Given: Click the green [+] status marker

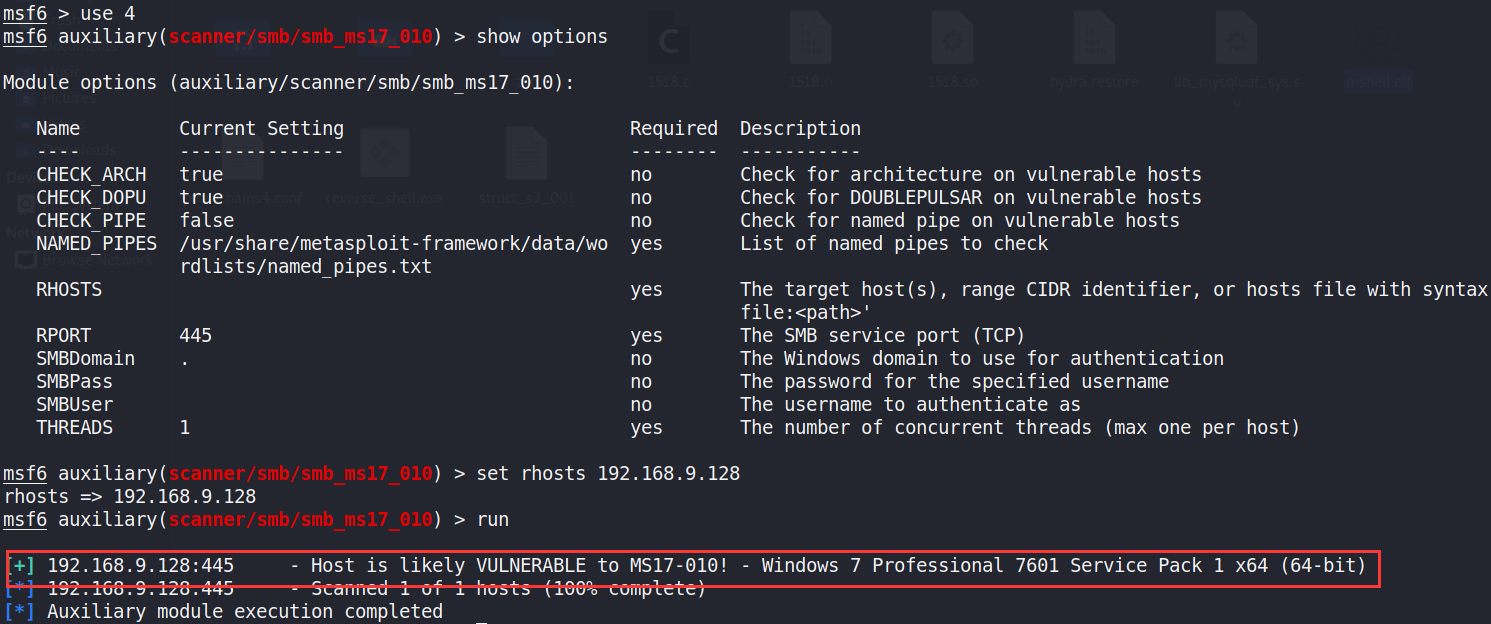Looking at the screenshot, I should (x=20, y=566).
